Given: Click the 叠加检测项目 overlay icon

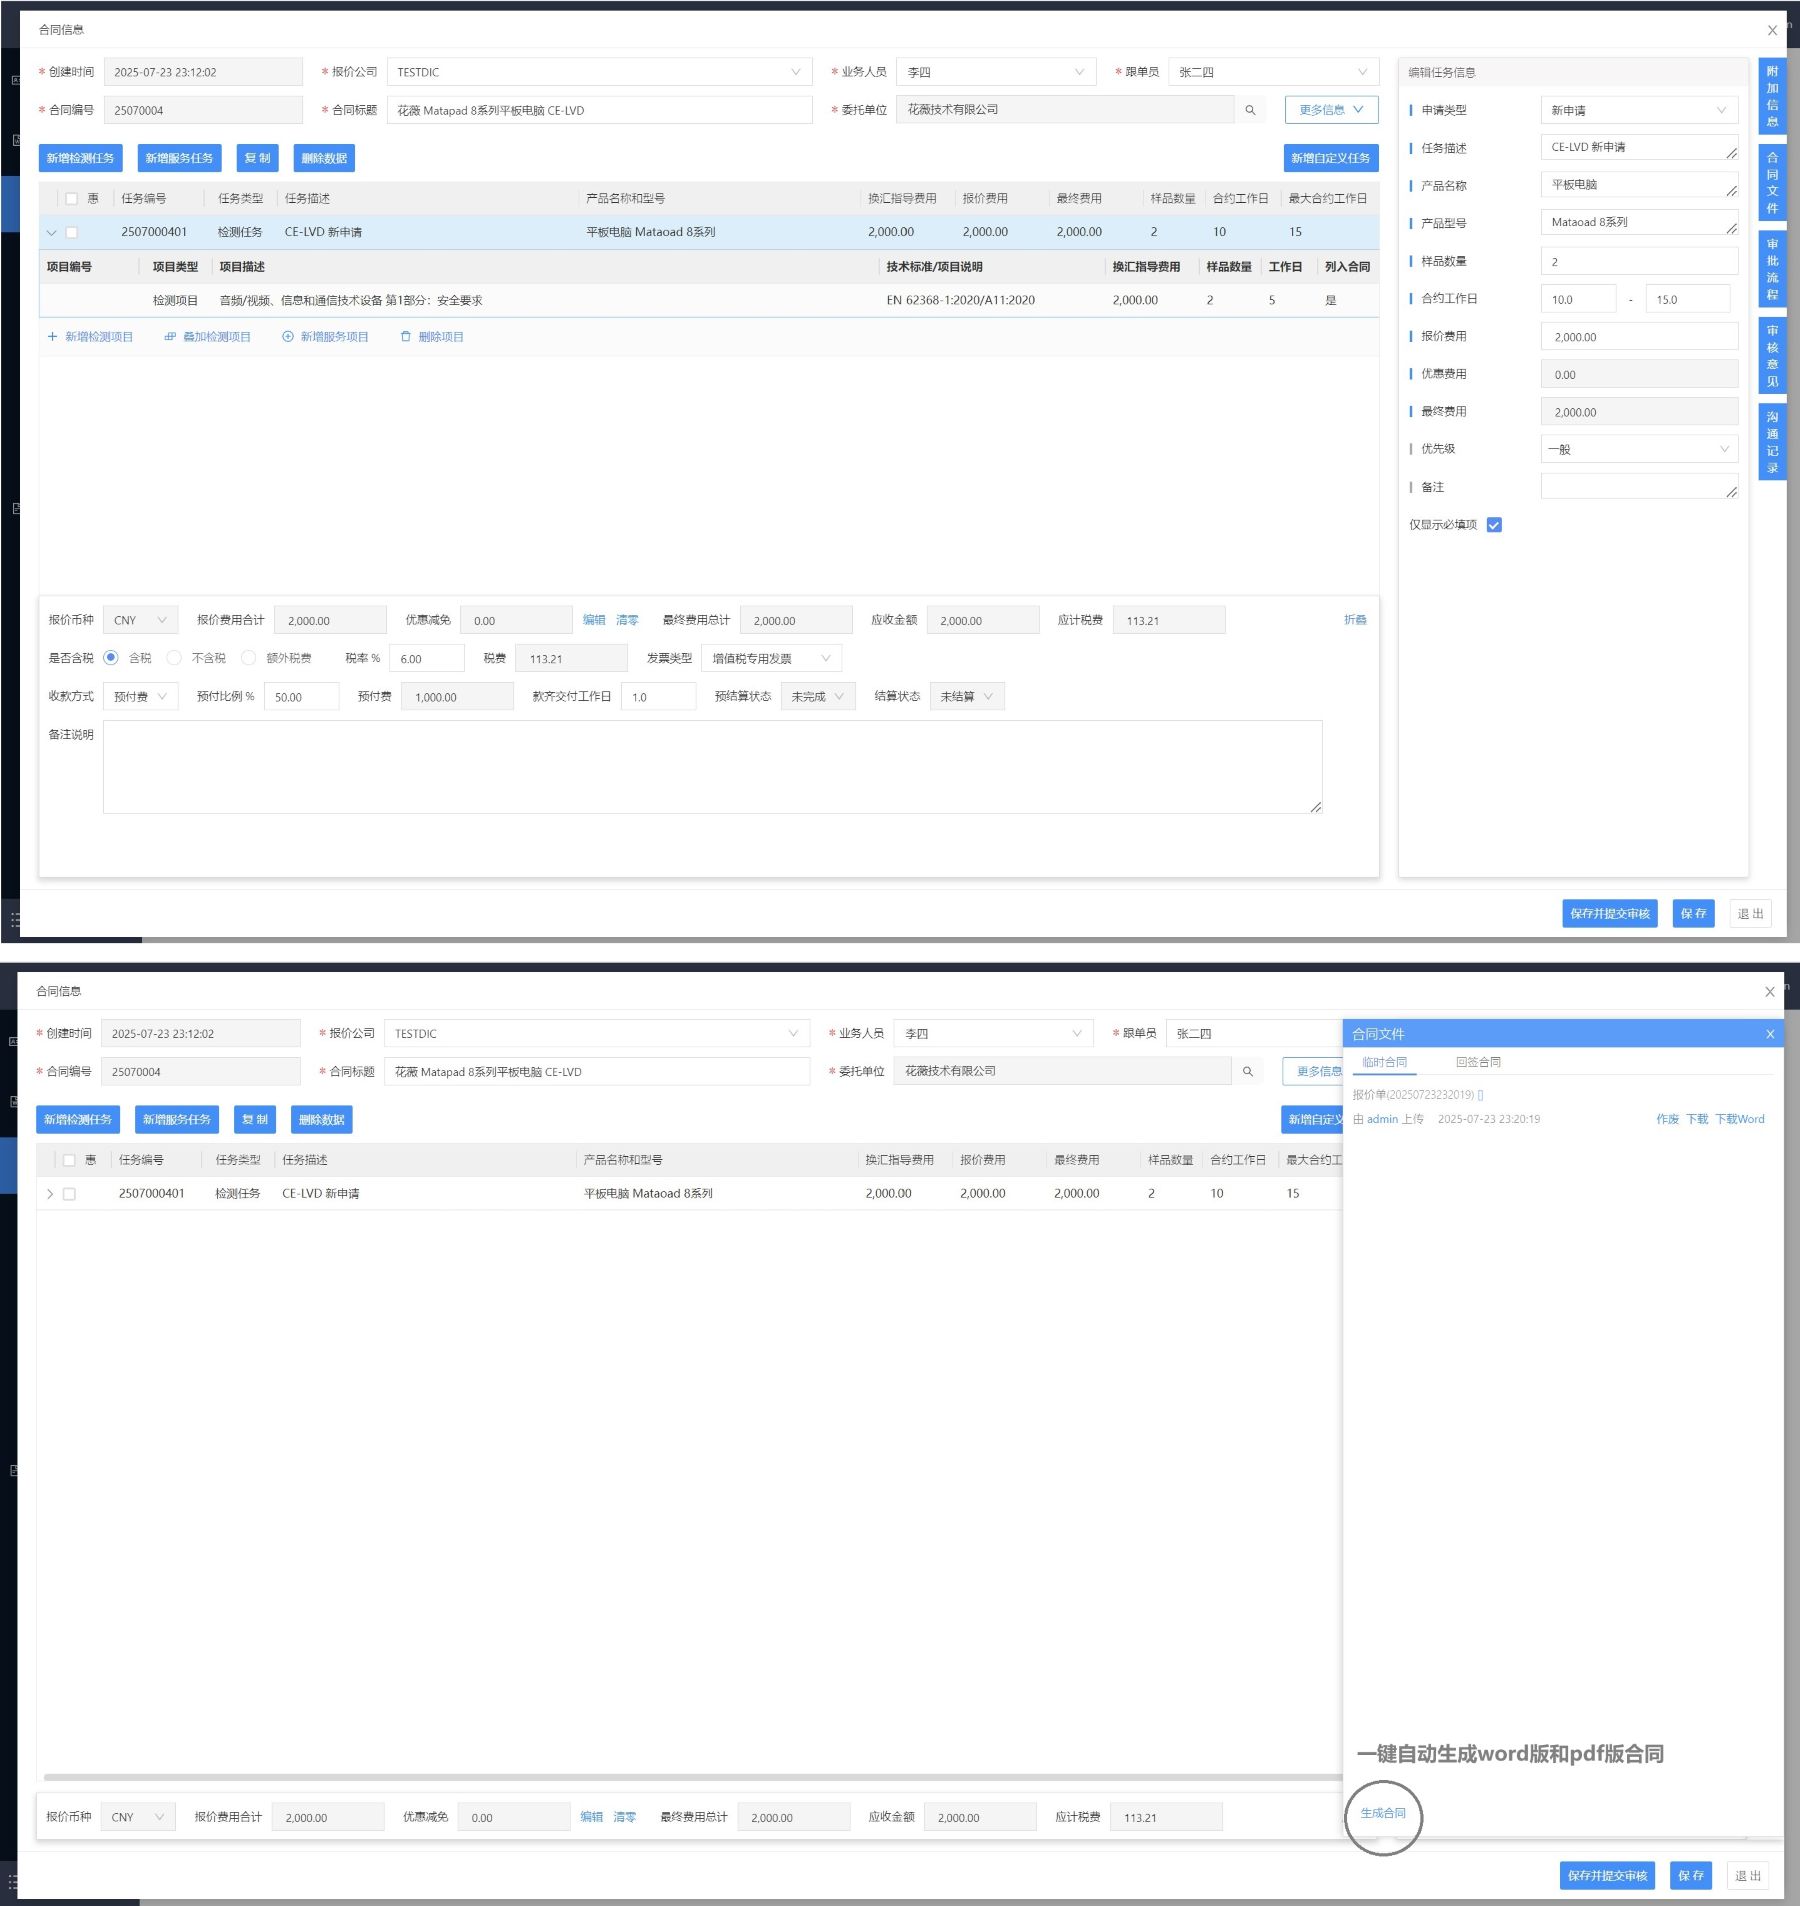Looking at the screenshot, I should coord(170,337).
